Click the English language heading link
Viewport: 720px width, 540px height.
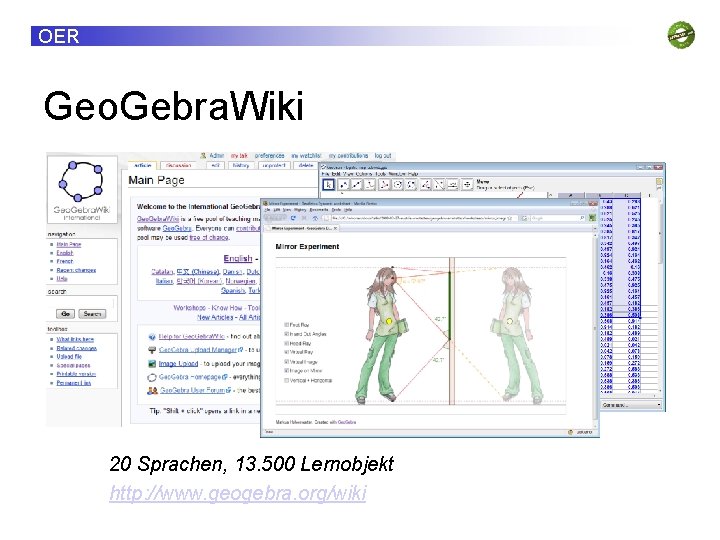(x=238, y=258)
